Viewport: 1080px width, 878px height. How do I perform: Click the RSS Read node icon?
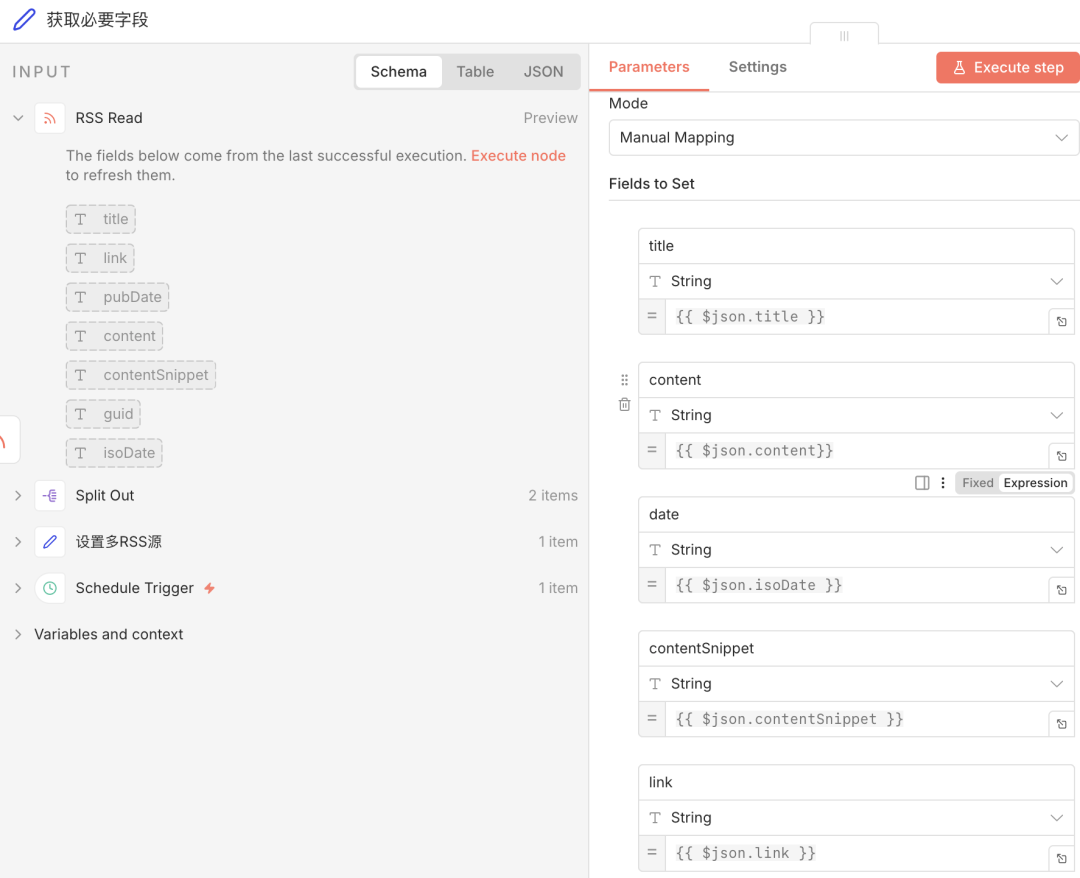(x=50, y=118)
